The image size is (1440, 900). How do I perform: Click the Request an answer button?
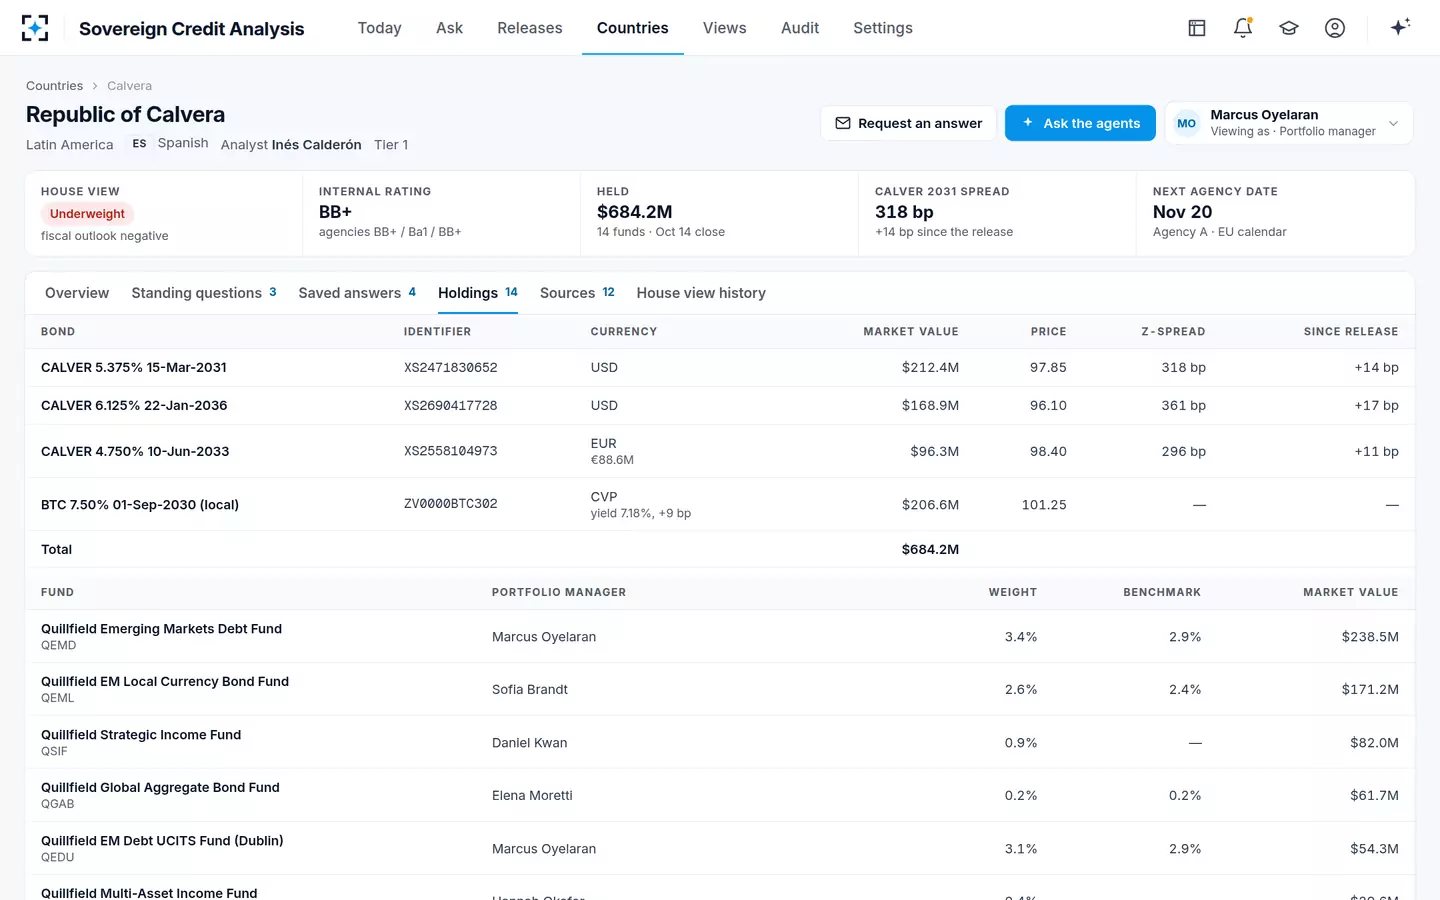(909, 123)
